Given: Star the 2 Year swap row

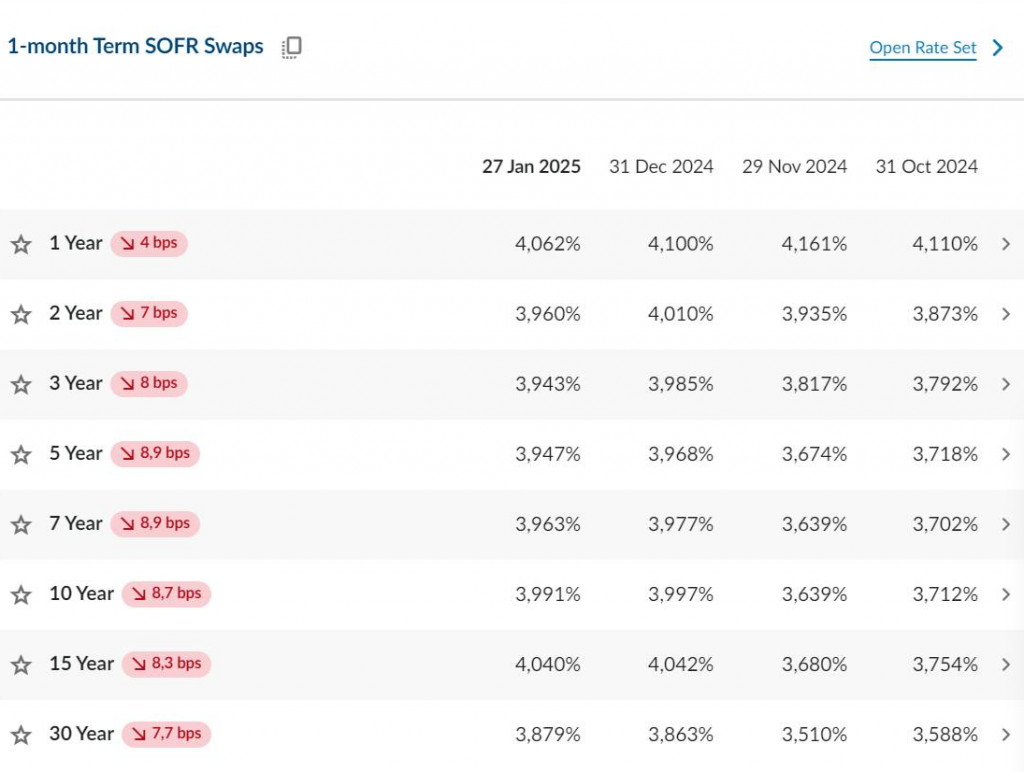Looking at the screenshot, I should [x=21, y=314].
